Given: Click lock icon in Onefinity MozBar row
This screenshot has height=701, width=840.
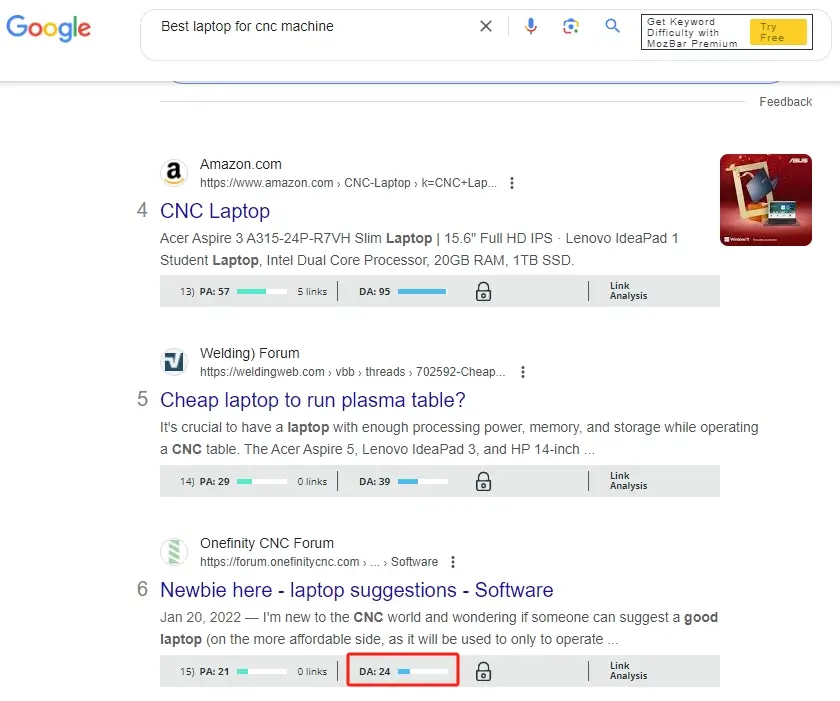Looking at the screenshot, I should 483,672.
